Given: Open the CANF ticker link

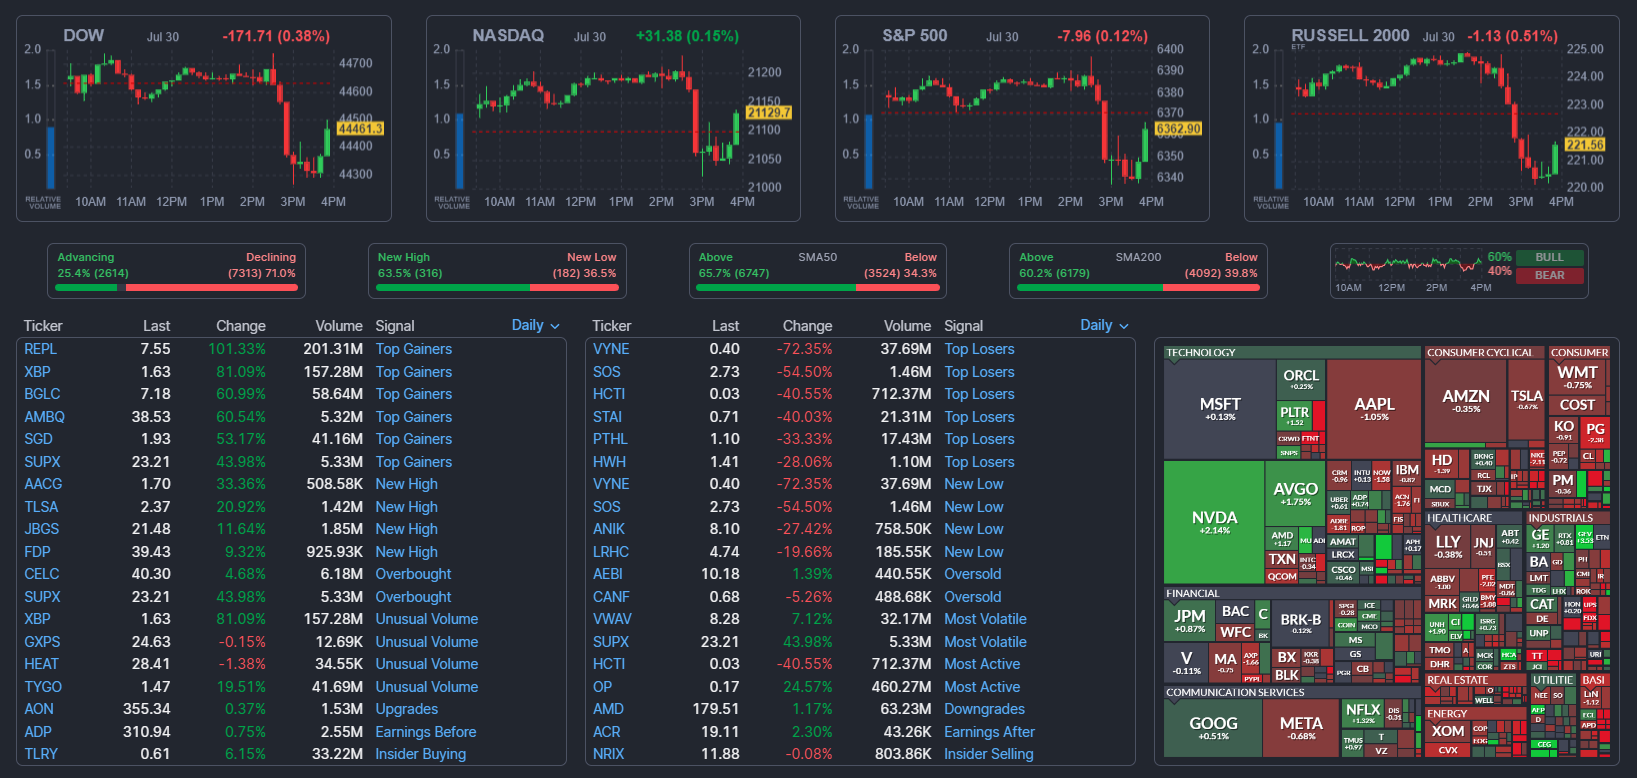Looking at the screenshot, I should pyautogui.click(x=611, y=597).
